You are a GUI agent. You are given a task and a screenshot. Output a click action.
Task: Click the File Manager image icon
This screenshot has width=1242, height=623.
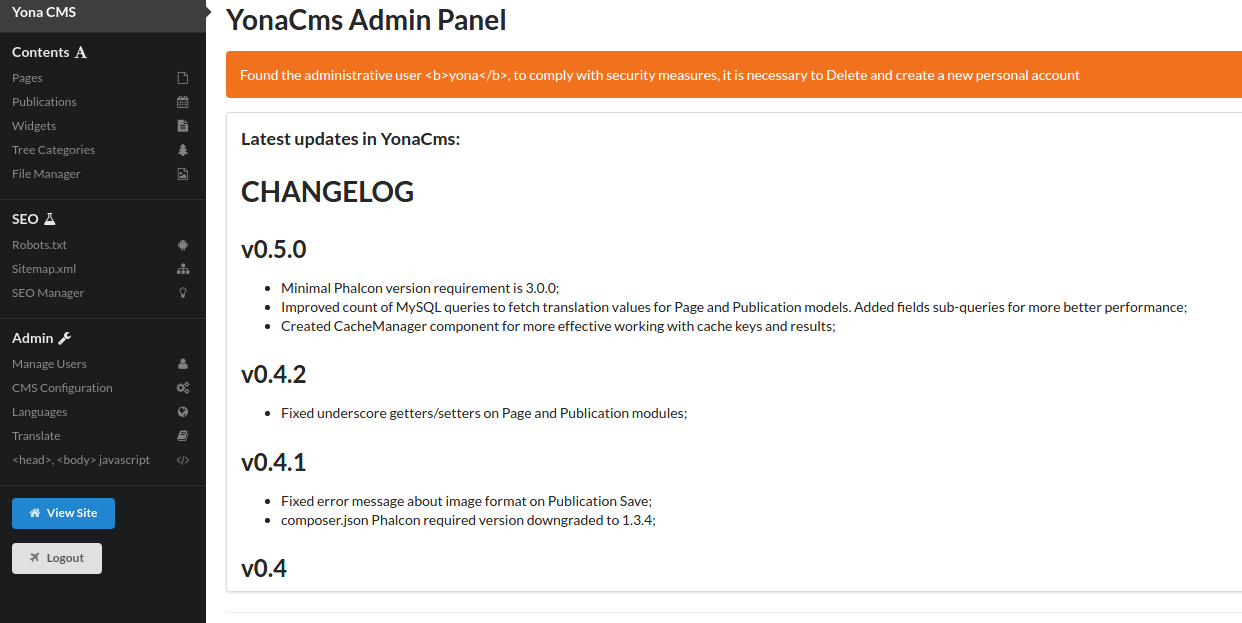tap(183, 174)
